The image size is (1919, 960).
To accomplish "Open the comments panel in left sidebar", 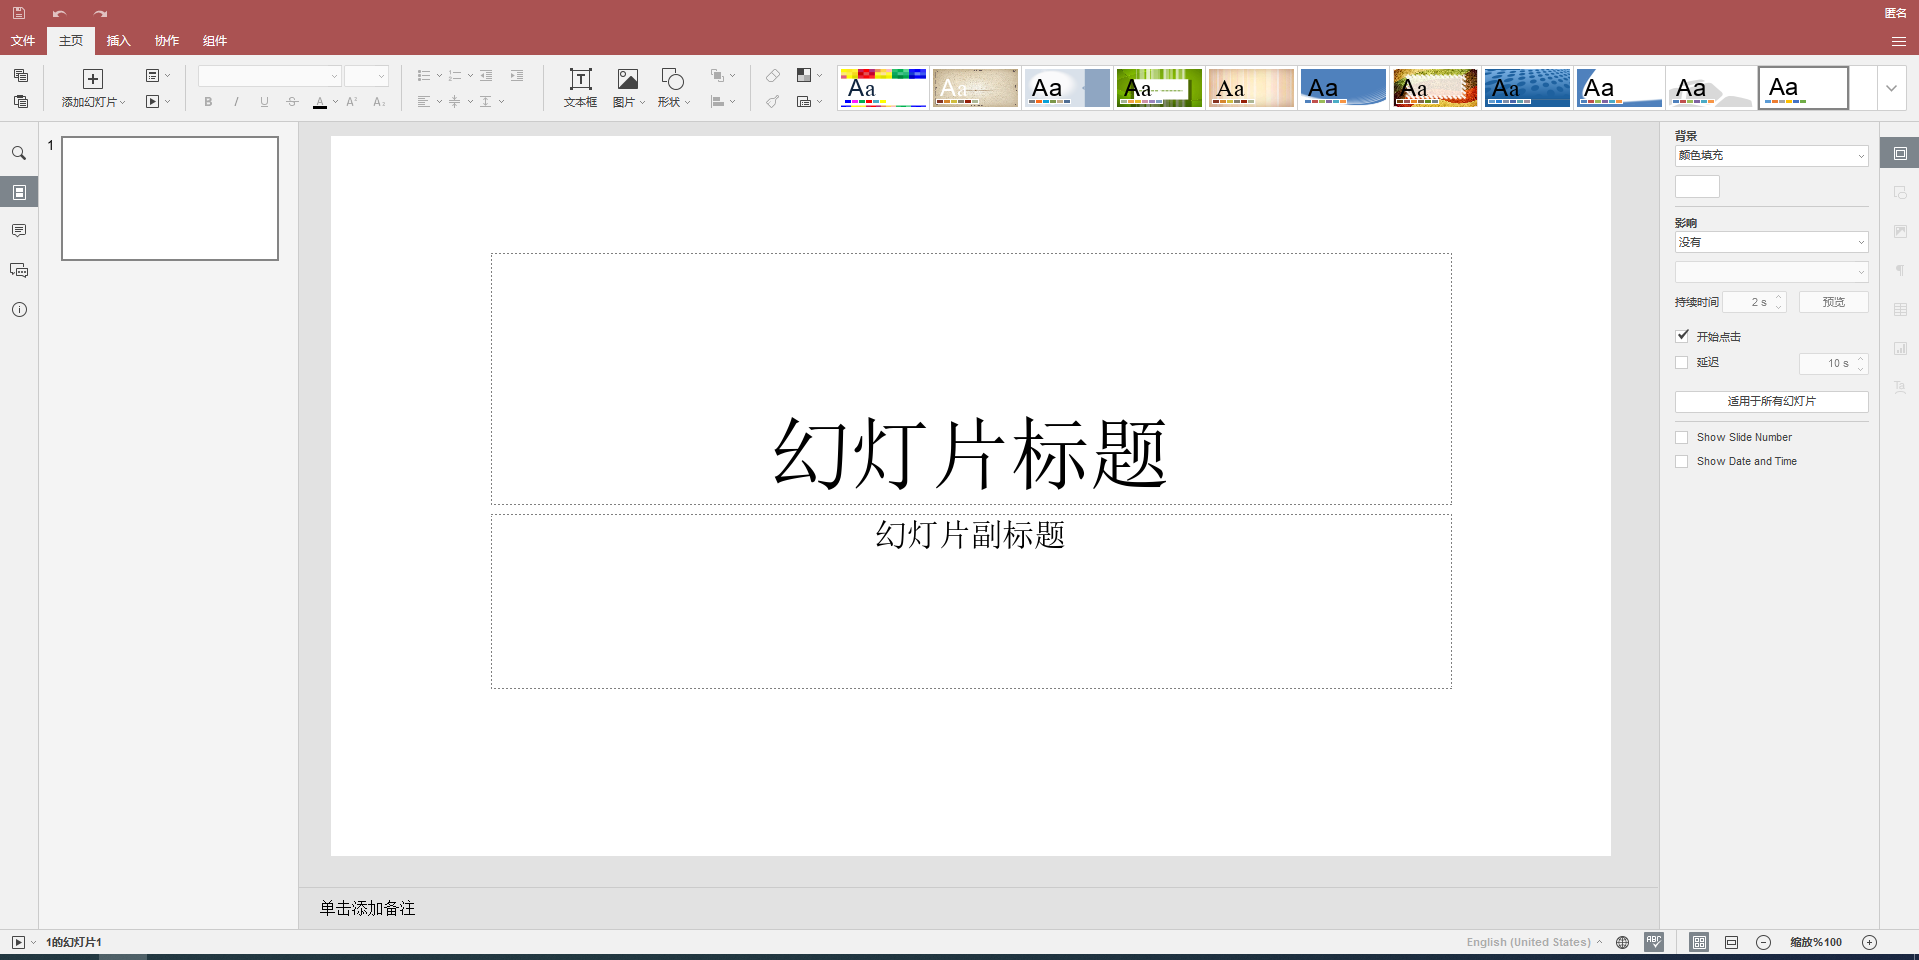I will pos(19,231).
